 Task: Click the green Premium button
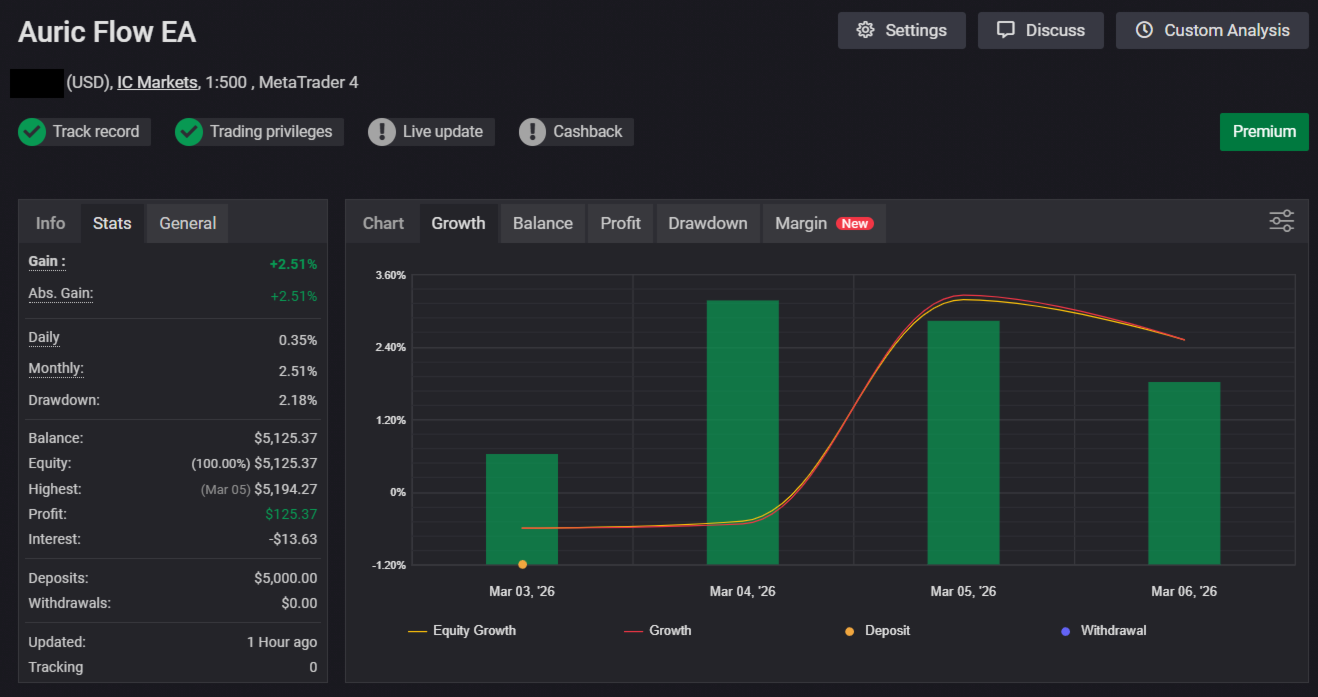click(1264, 132)
